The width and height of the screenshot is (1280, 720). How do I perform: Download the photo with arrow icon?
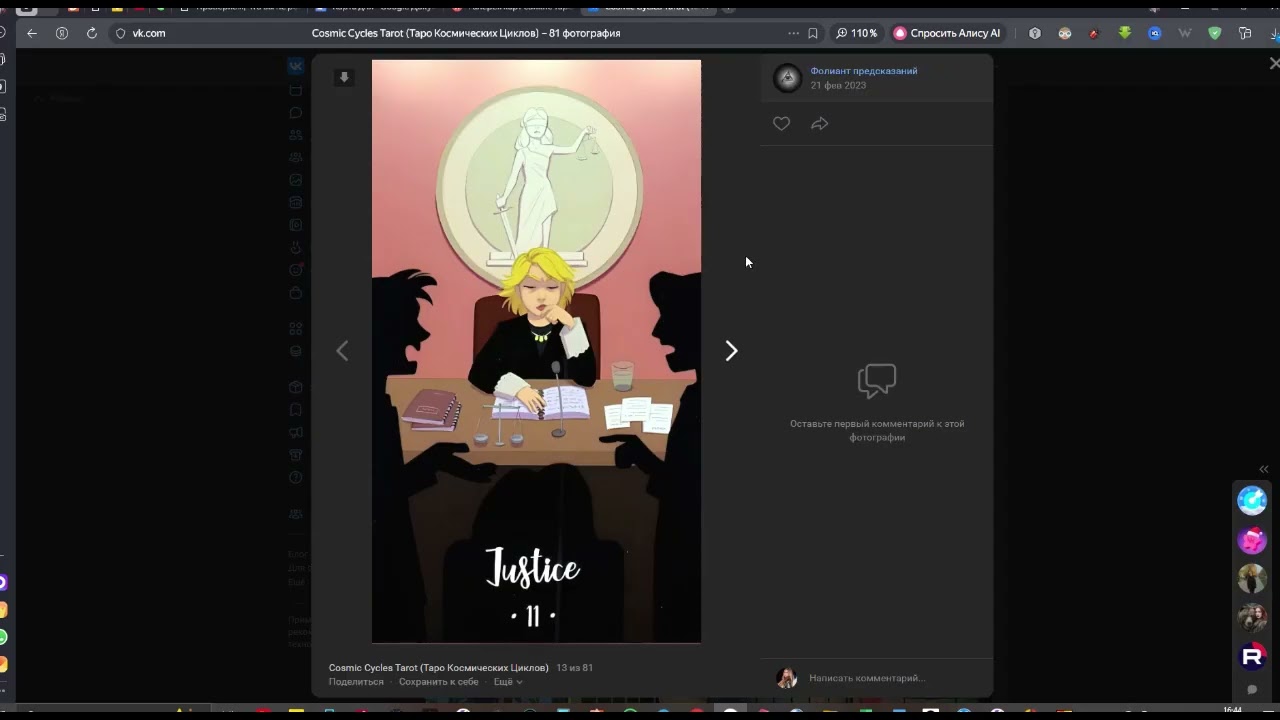coord(344,77)
